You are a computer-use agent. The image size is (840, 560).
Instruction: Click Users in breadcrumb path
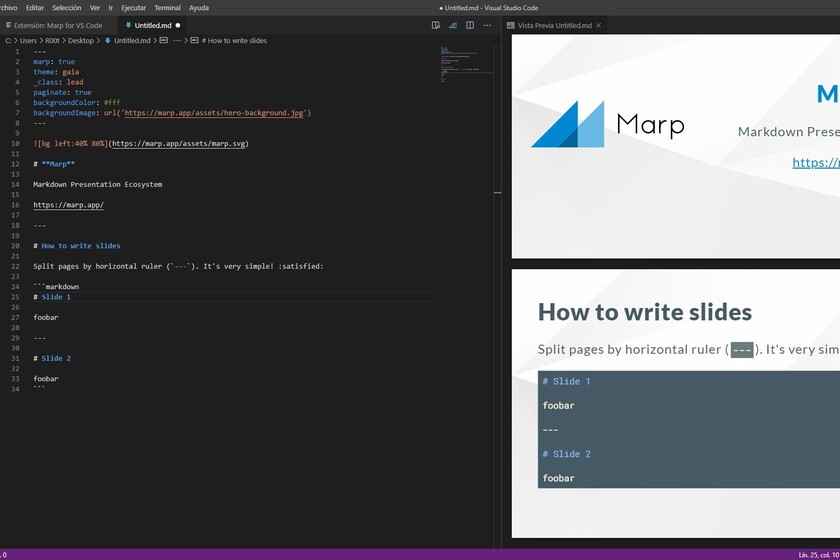28,41
